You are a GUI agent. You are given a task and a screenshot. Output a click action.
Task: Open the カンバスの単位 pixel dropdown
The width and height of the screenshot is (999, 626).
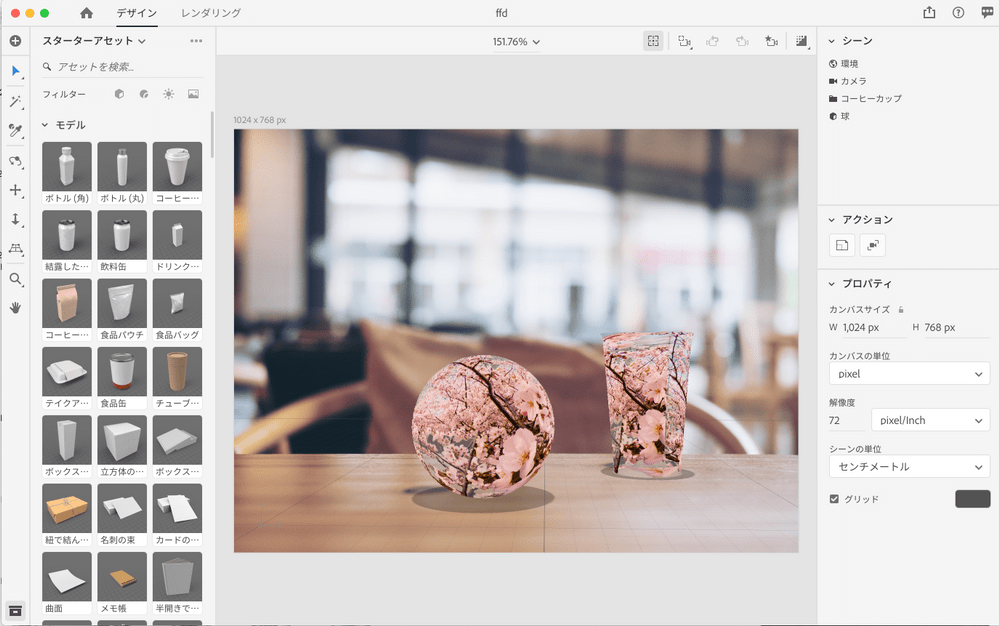(x=909, y=374)
